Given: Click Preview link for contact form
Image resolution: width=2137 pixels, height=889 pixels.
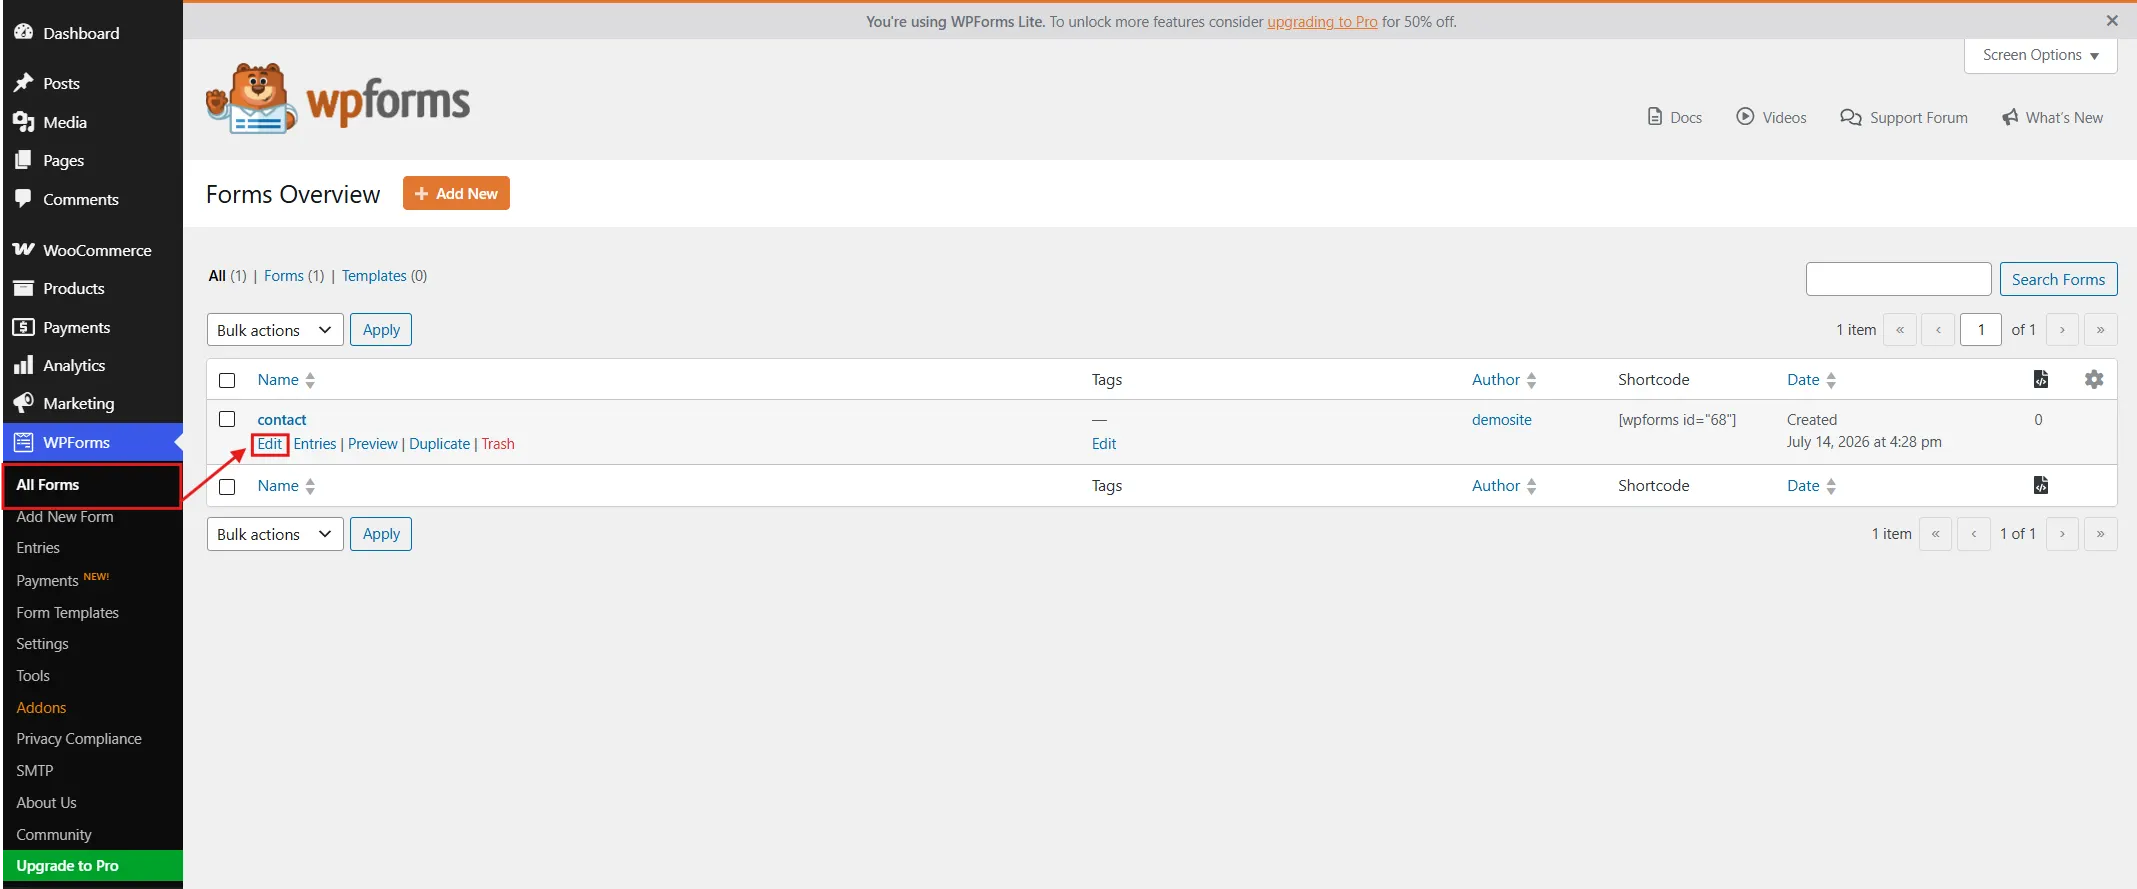Looking at the screenshot, I should (373, 444).
